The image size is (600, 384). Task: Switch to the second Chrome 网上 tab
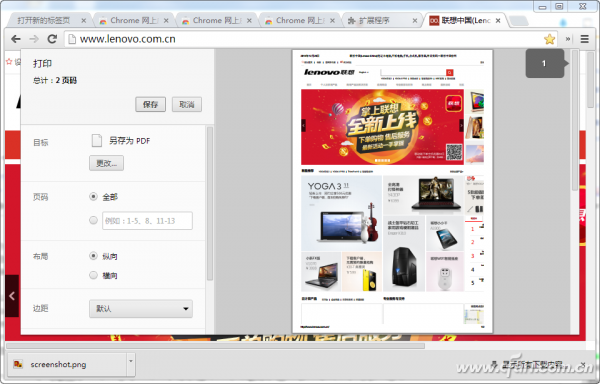(x=217, y=21)
